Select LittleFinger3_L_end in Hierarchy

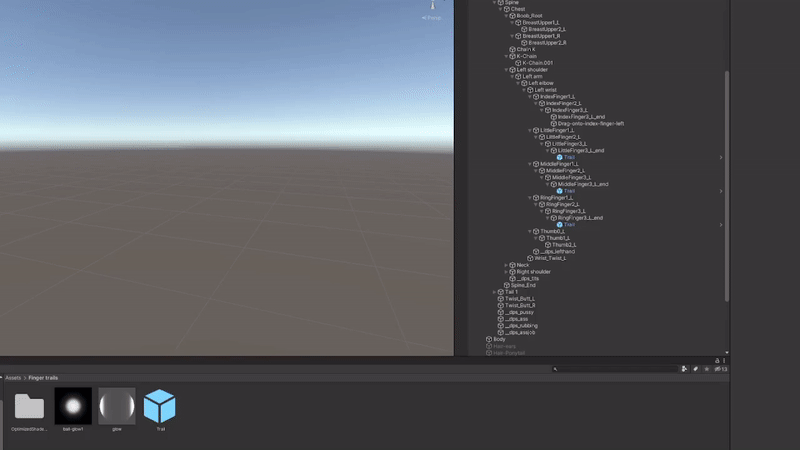pos(581,151)
